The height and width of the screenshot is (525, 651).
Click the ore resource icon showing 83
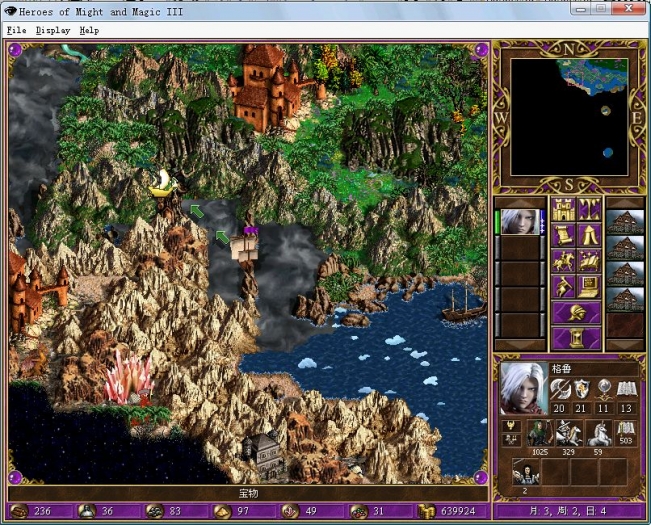coord(154,511)
